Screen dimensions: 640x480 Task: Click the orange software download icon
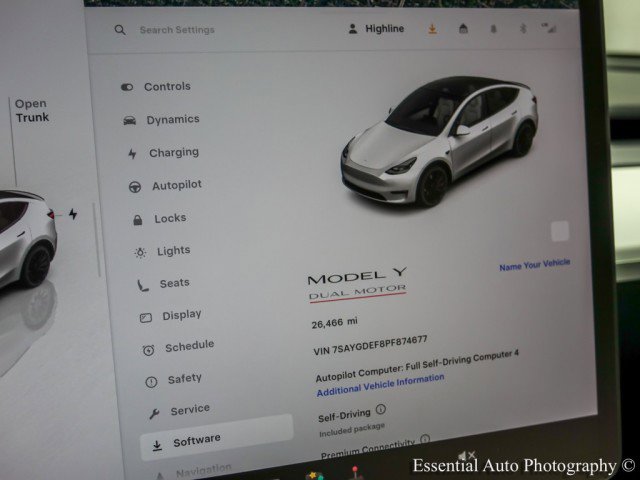coord(432,29)
